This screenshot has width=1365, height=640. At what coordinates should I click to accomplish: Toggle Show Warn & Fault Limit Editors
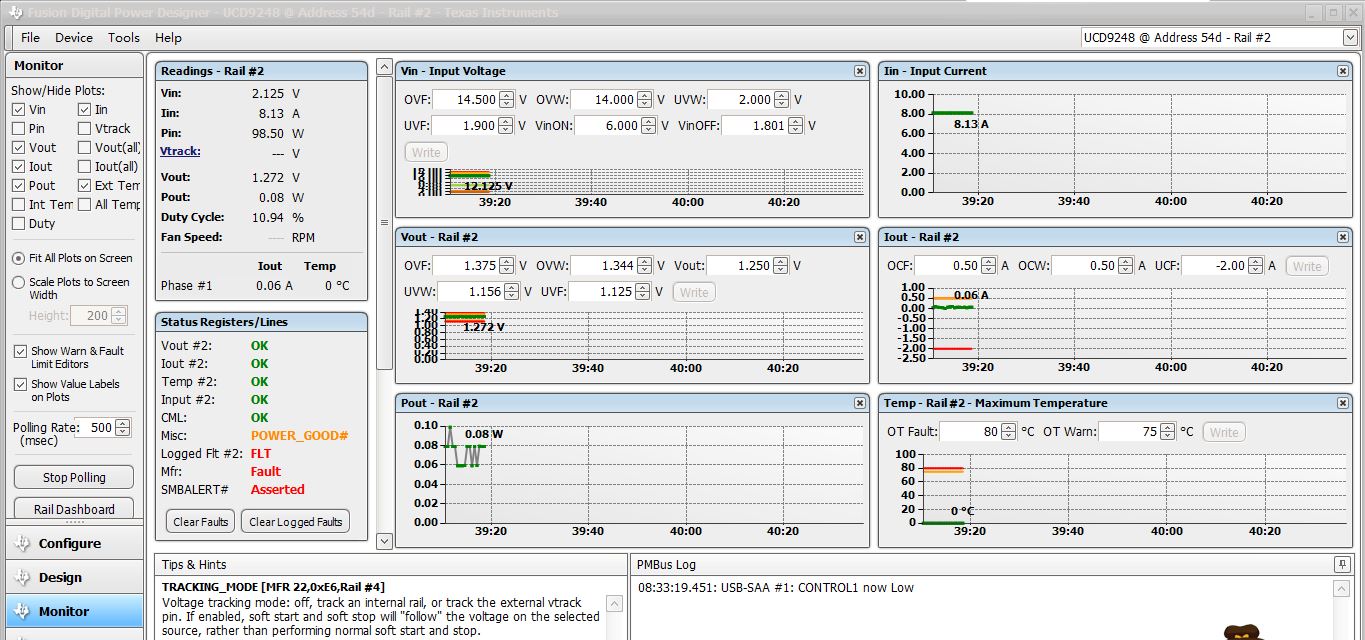[20, 351]
